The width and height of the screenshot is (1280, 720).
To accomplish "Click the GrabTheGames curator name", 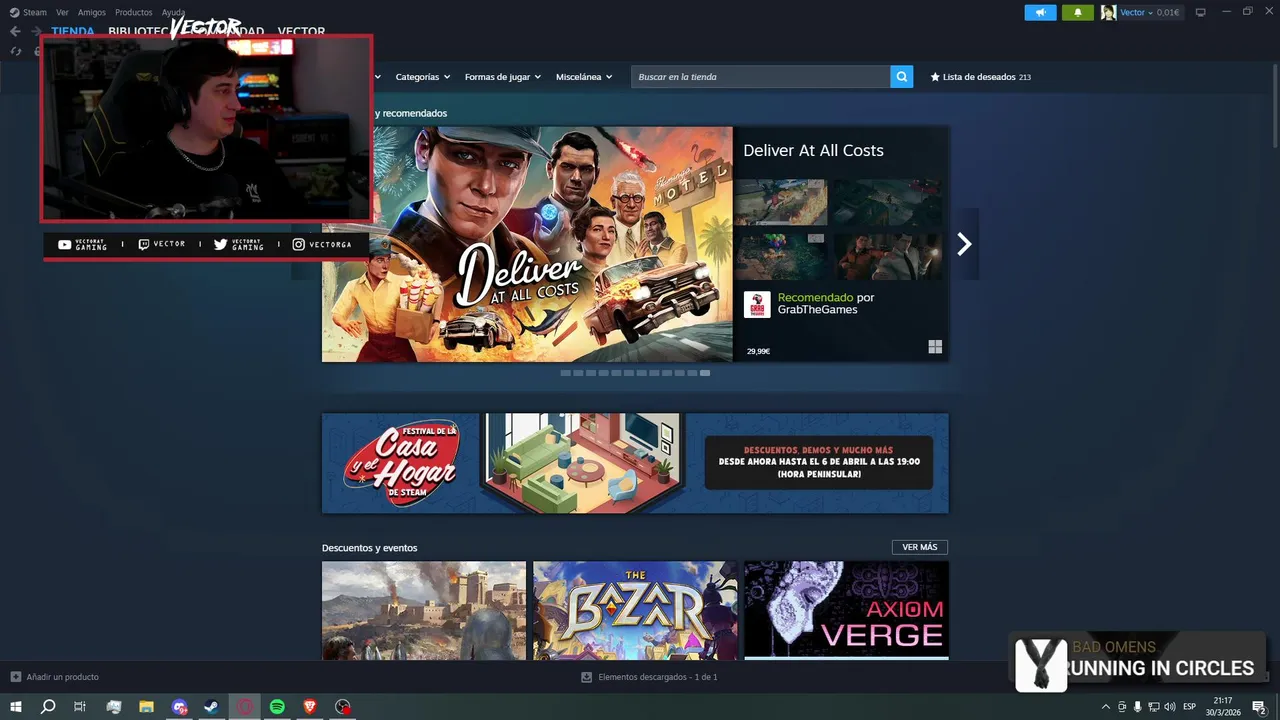I will (x=817, y=310).
